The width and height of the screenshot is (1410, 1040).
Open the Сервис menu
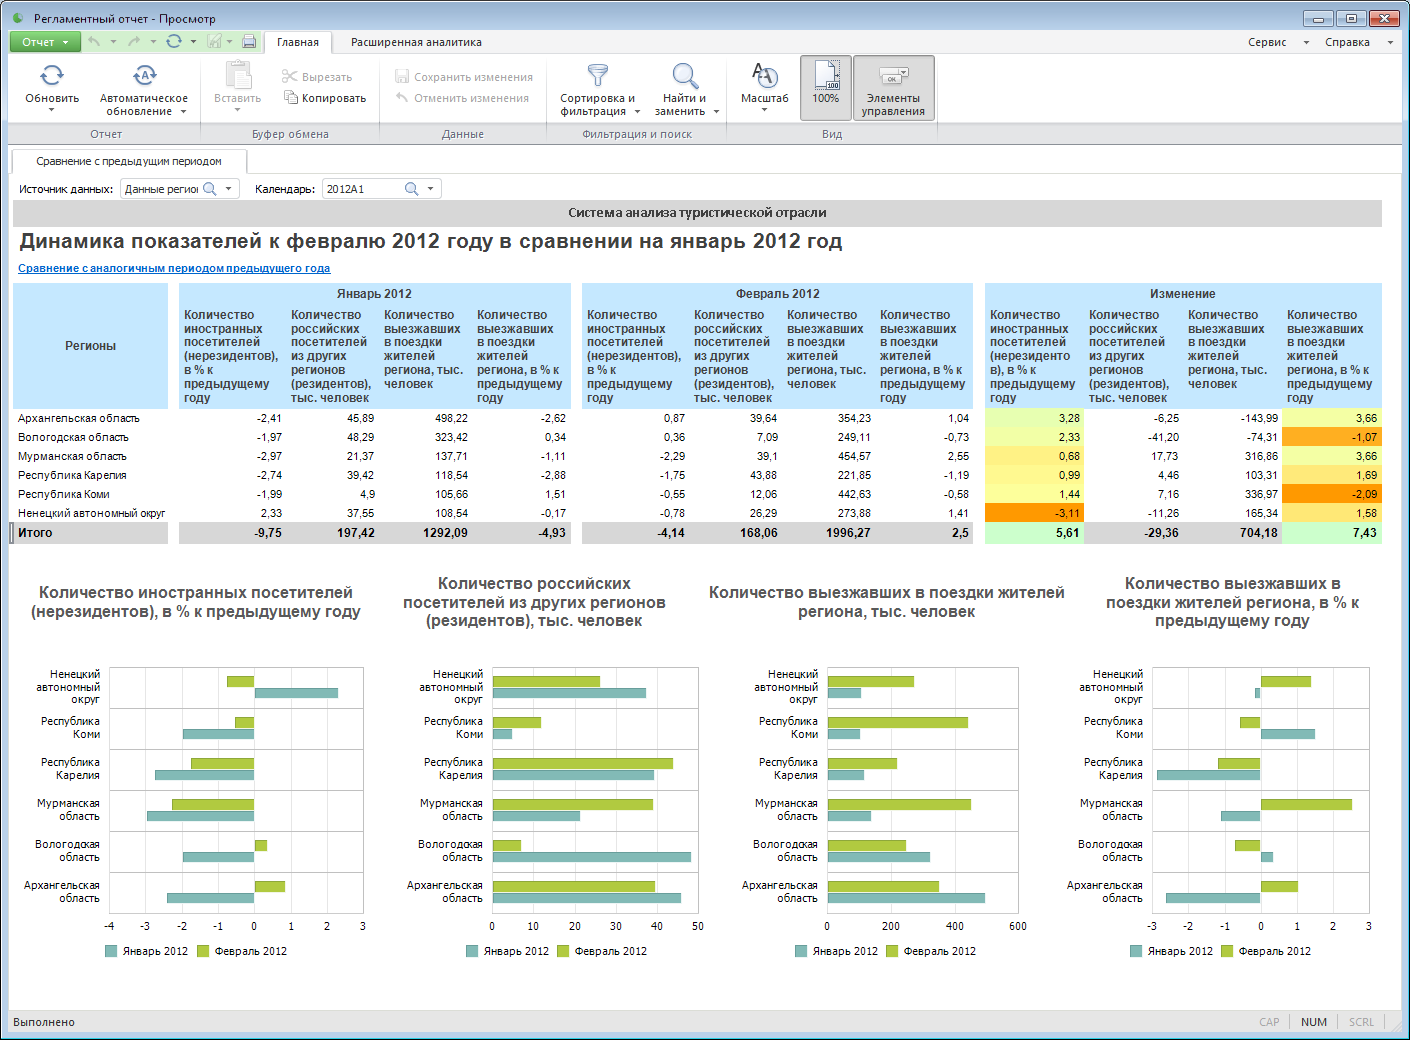(x=1267, y=42)
